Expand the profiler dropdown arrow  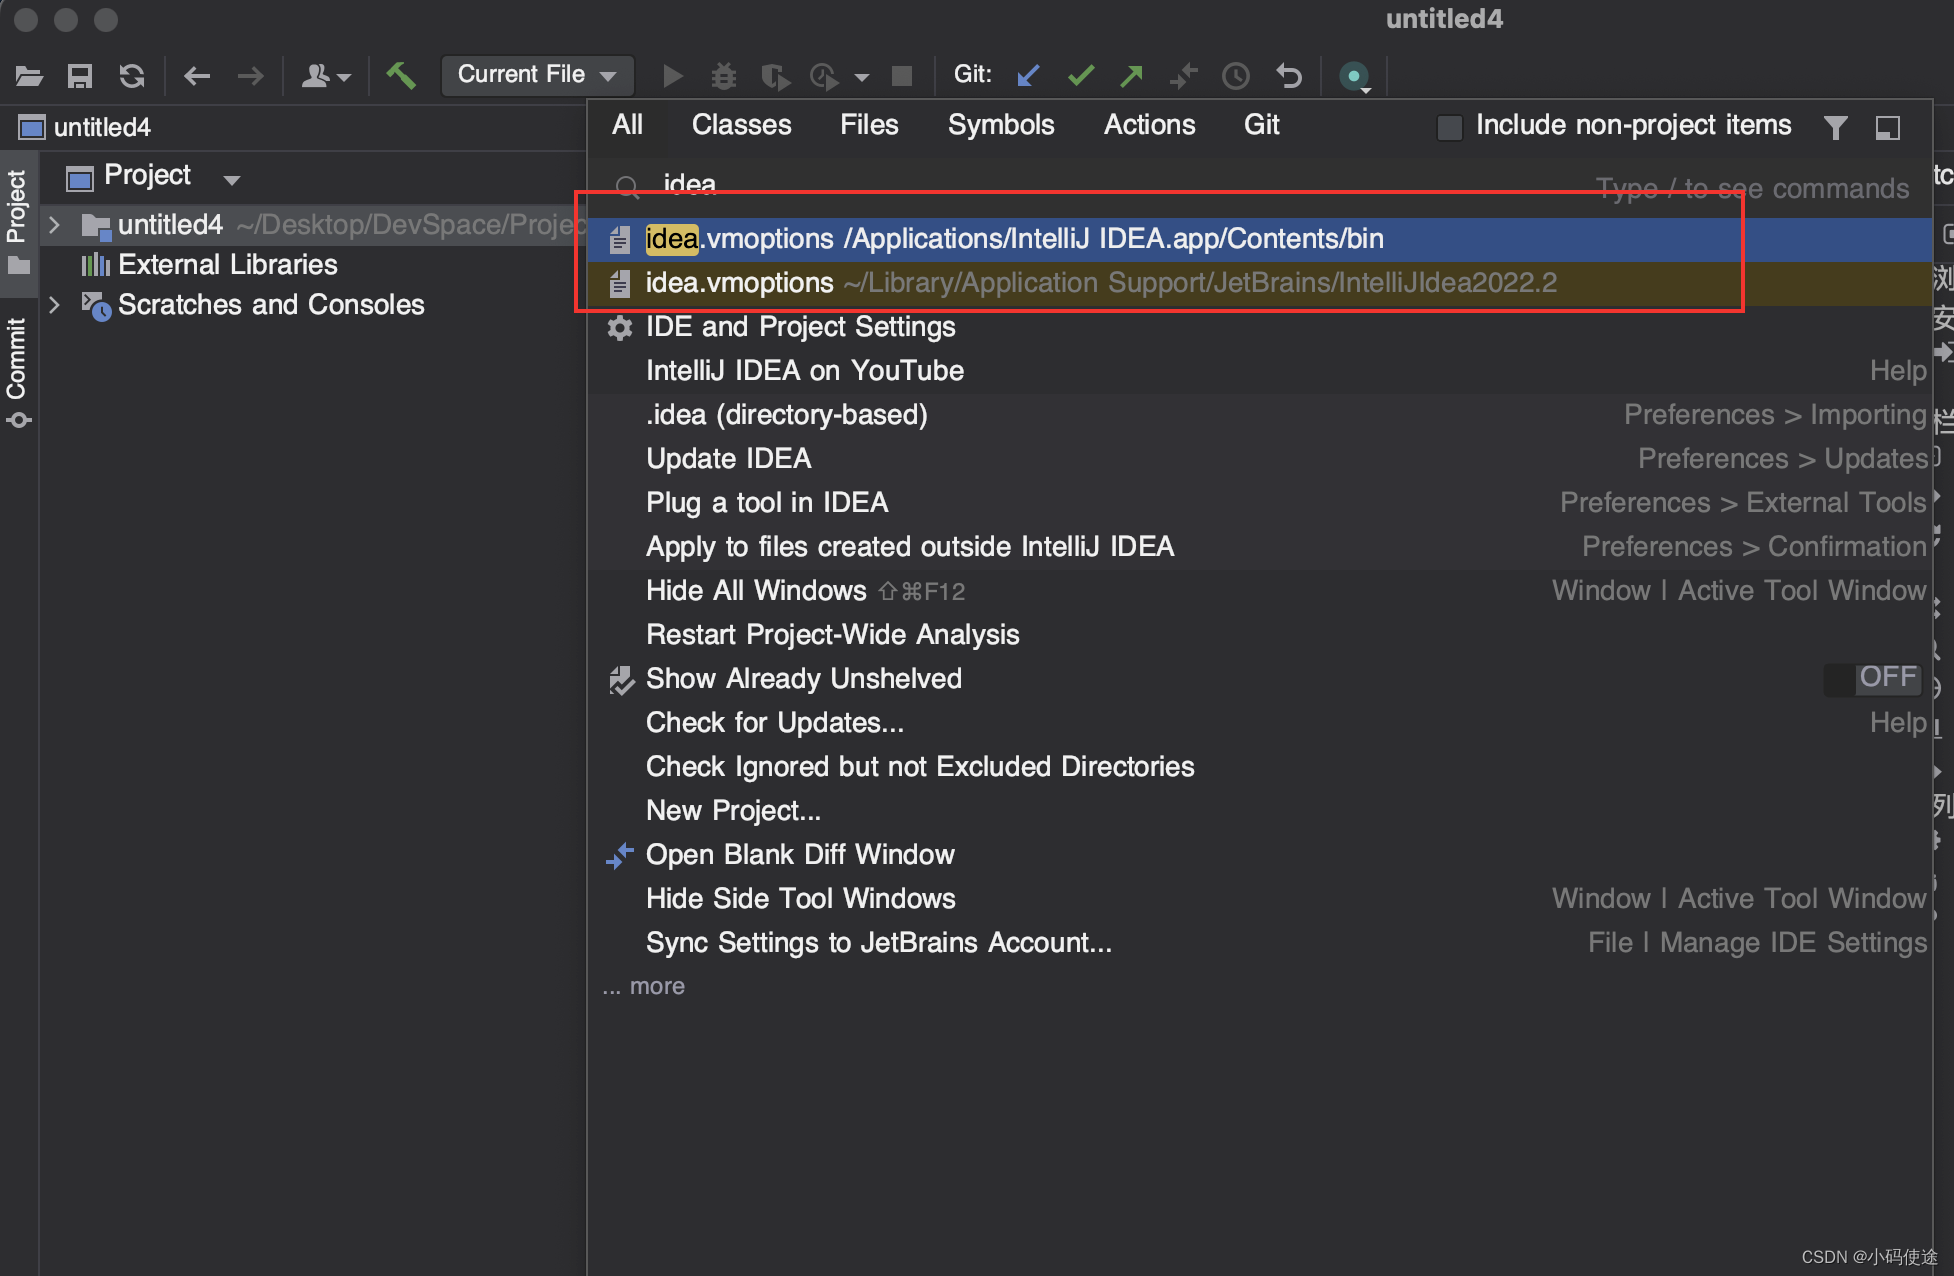coord(862,77)
